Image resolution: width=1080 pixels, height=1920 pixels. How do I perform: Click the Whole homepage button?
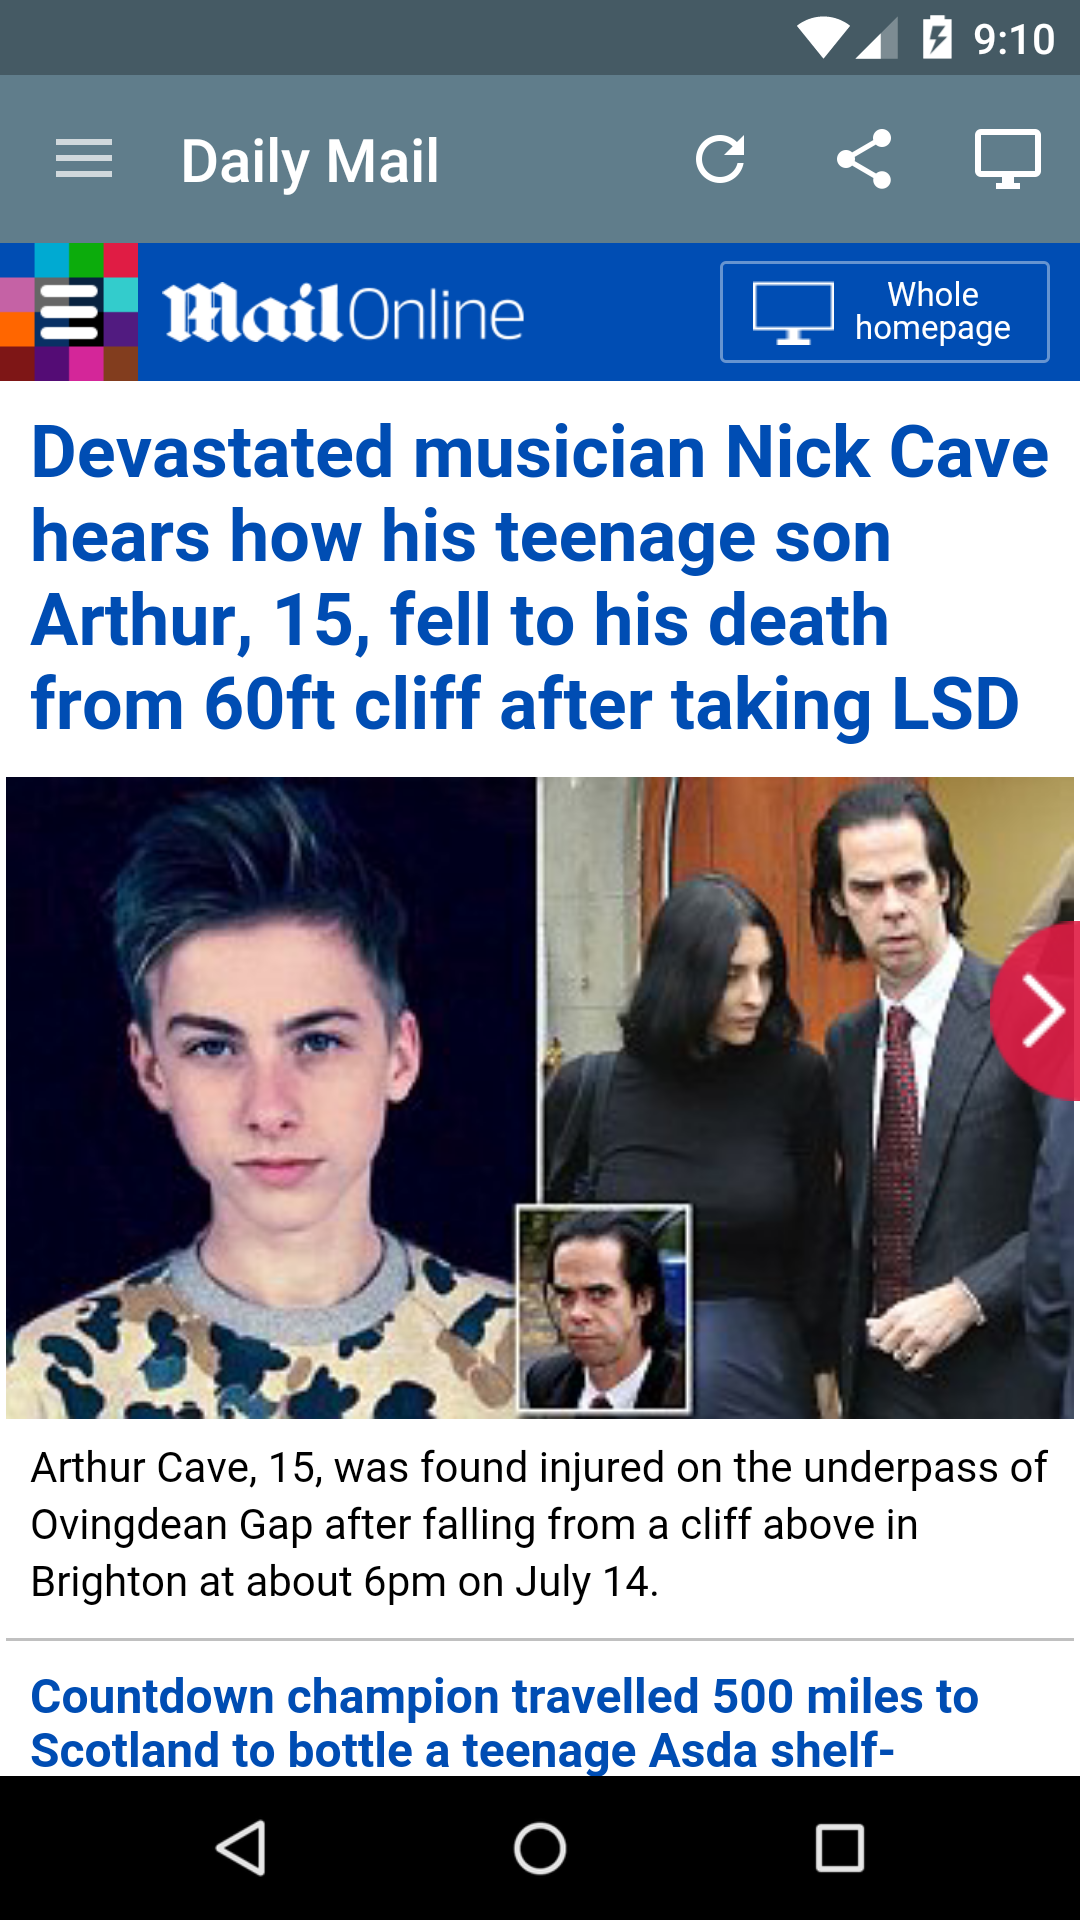[885, 312]
